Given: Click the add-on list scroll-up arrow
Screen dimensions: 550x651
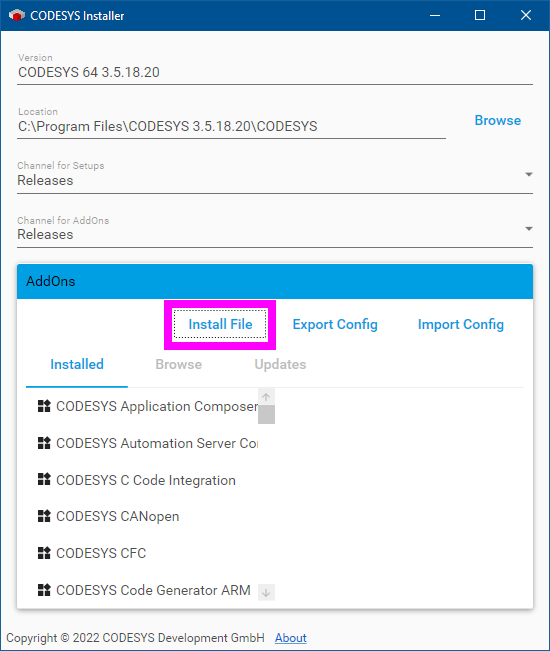Looking at the screenshot, I should 266,397.
